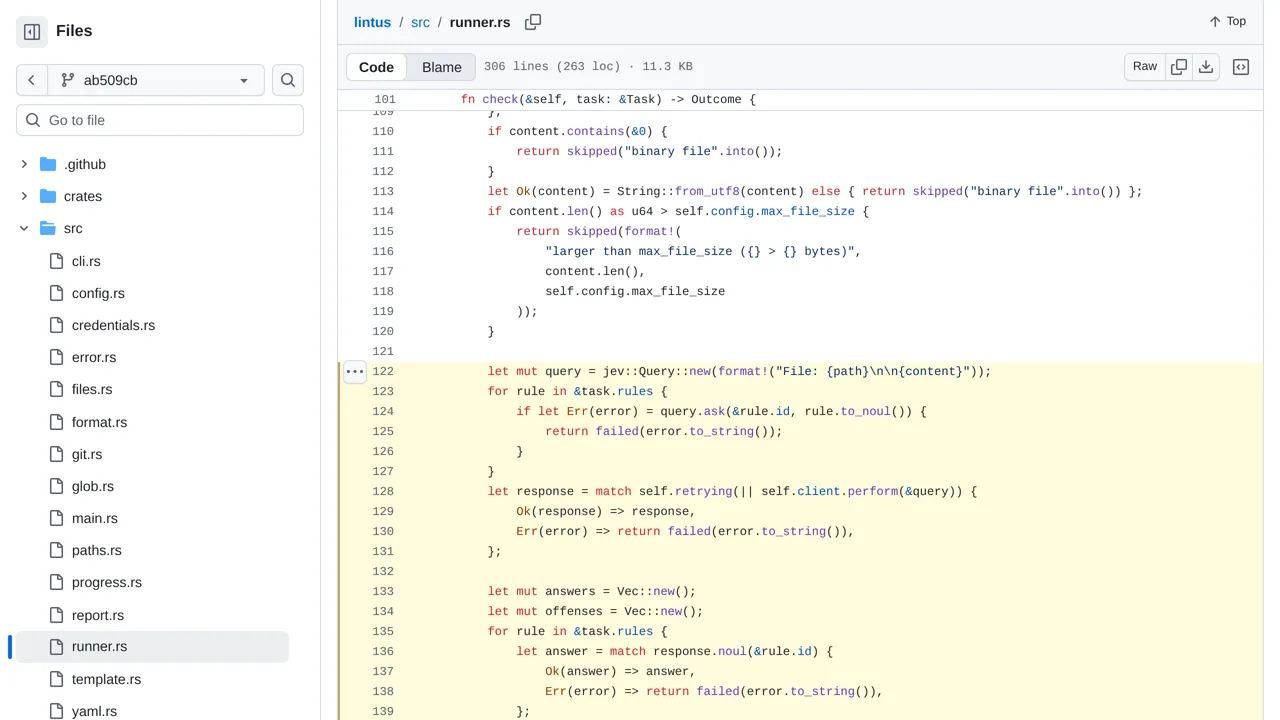Click the folder icon of crates
This screenshot has width=1280, height=720.
tap(48, 196)
